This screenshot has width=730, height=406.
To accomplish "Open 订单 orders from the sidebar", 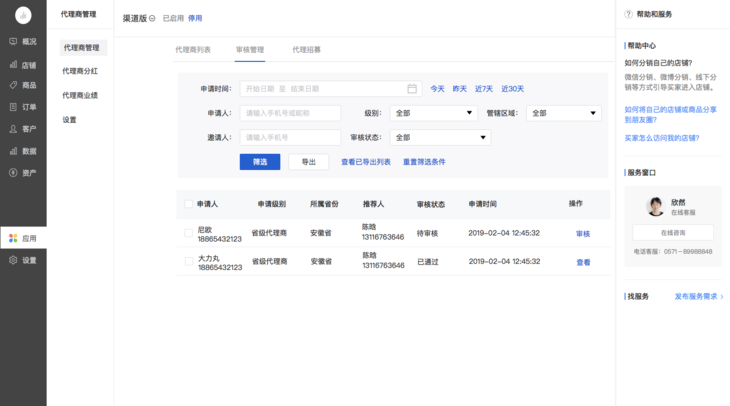I will 22,107.
